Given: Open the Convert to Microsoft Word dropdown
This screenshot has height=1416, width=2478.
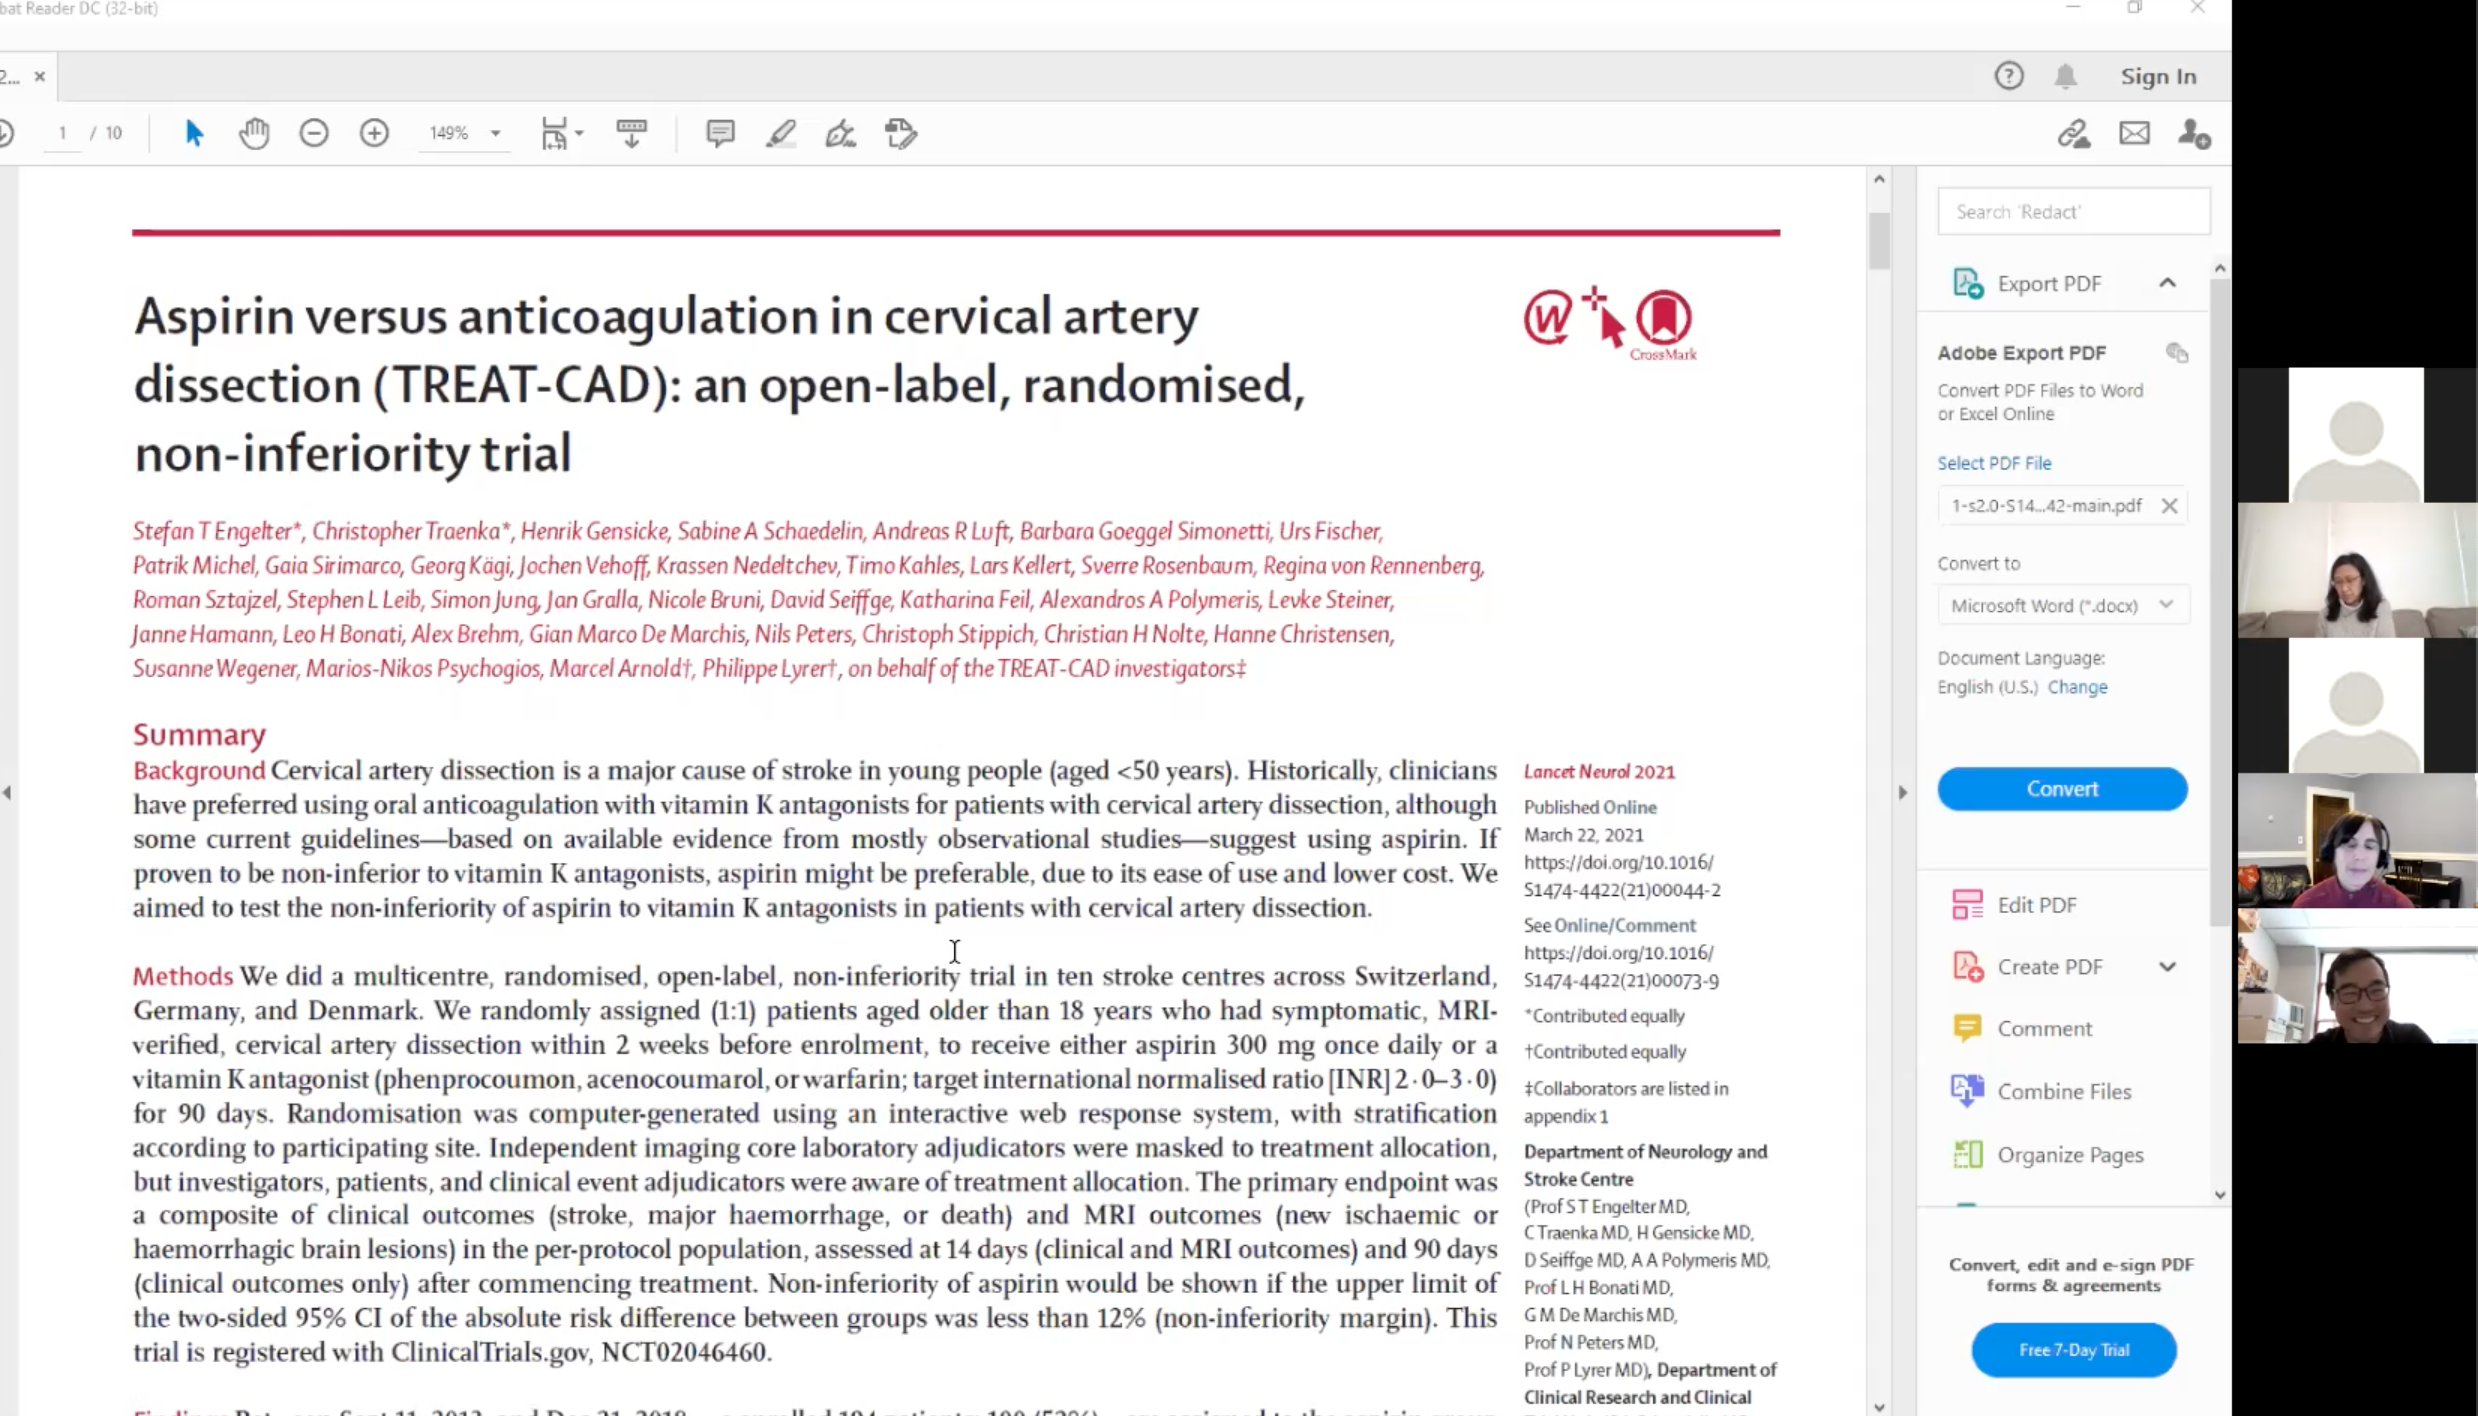Looking at the screenshot, I should (2062, 604).
